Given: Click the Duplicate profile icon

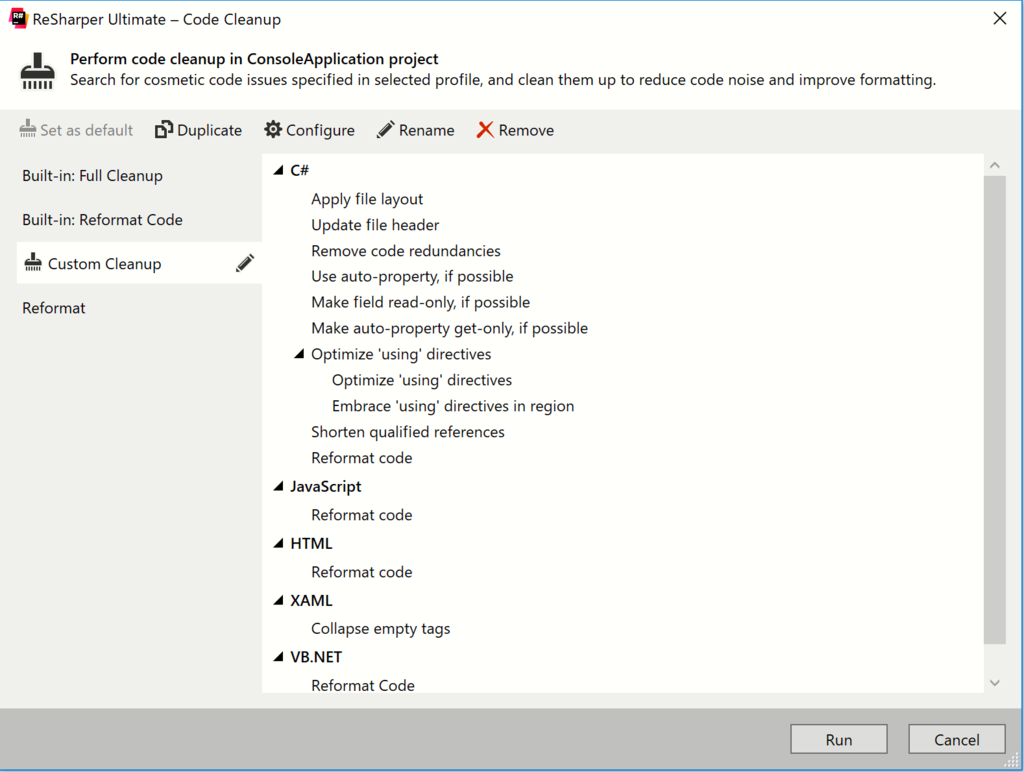Looking at the screenshot, I should click(163, 130).
